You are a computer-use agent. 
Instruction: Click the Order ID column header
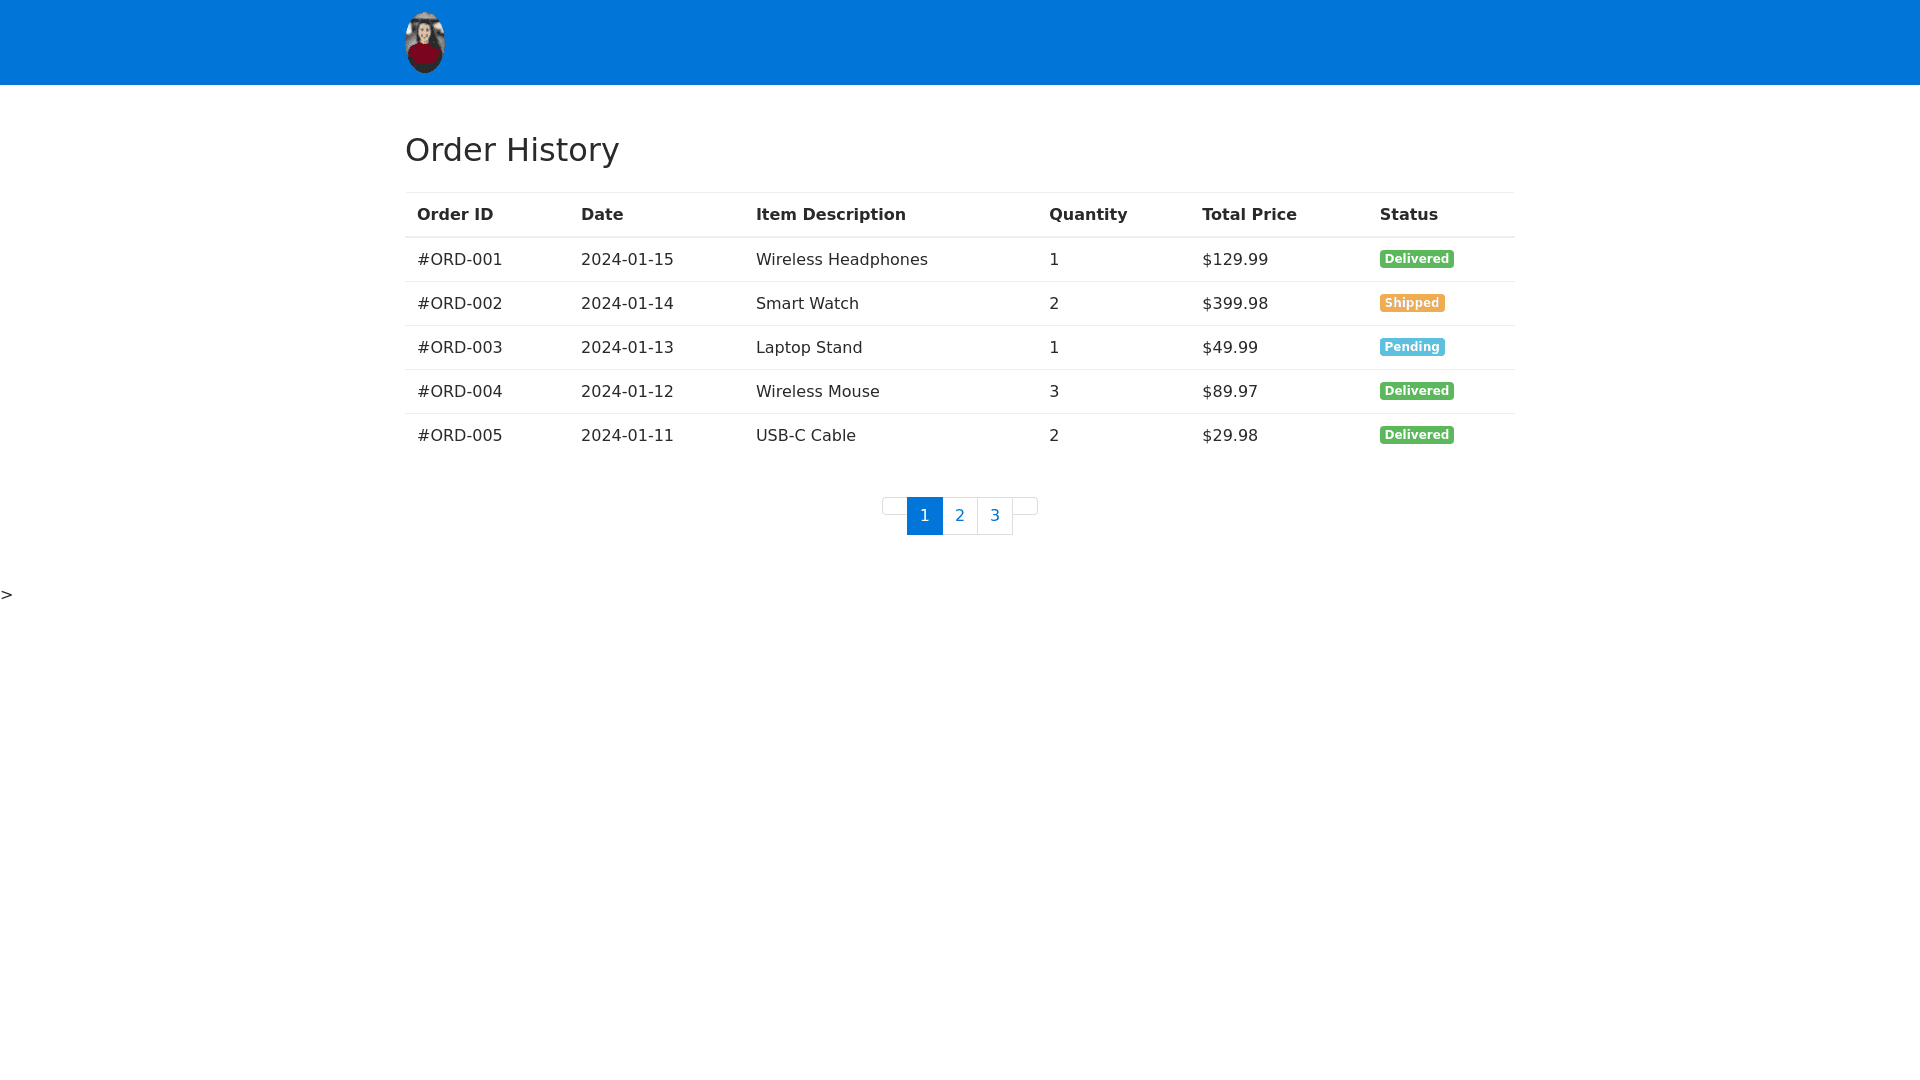click(x=455, y=215)
